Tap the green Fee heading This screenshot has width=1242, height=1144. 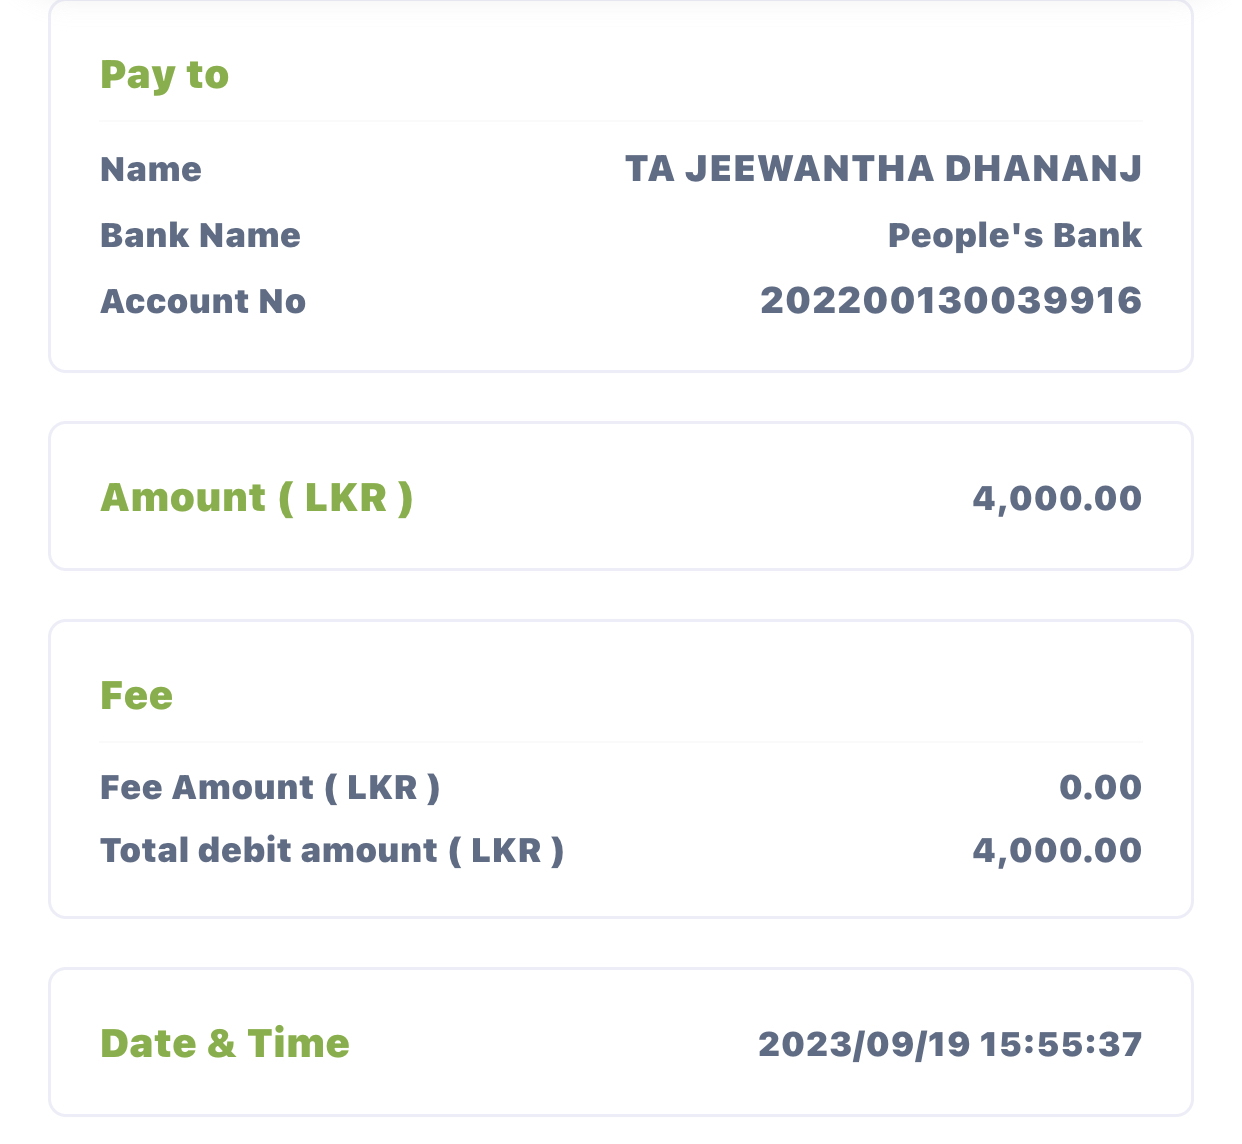pyautogui.click(x=137, y=696)
